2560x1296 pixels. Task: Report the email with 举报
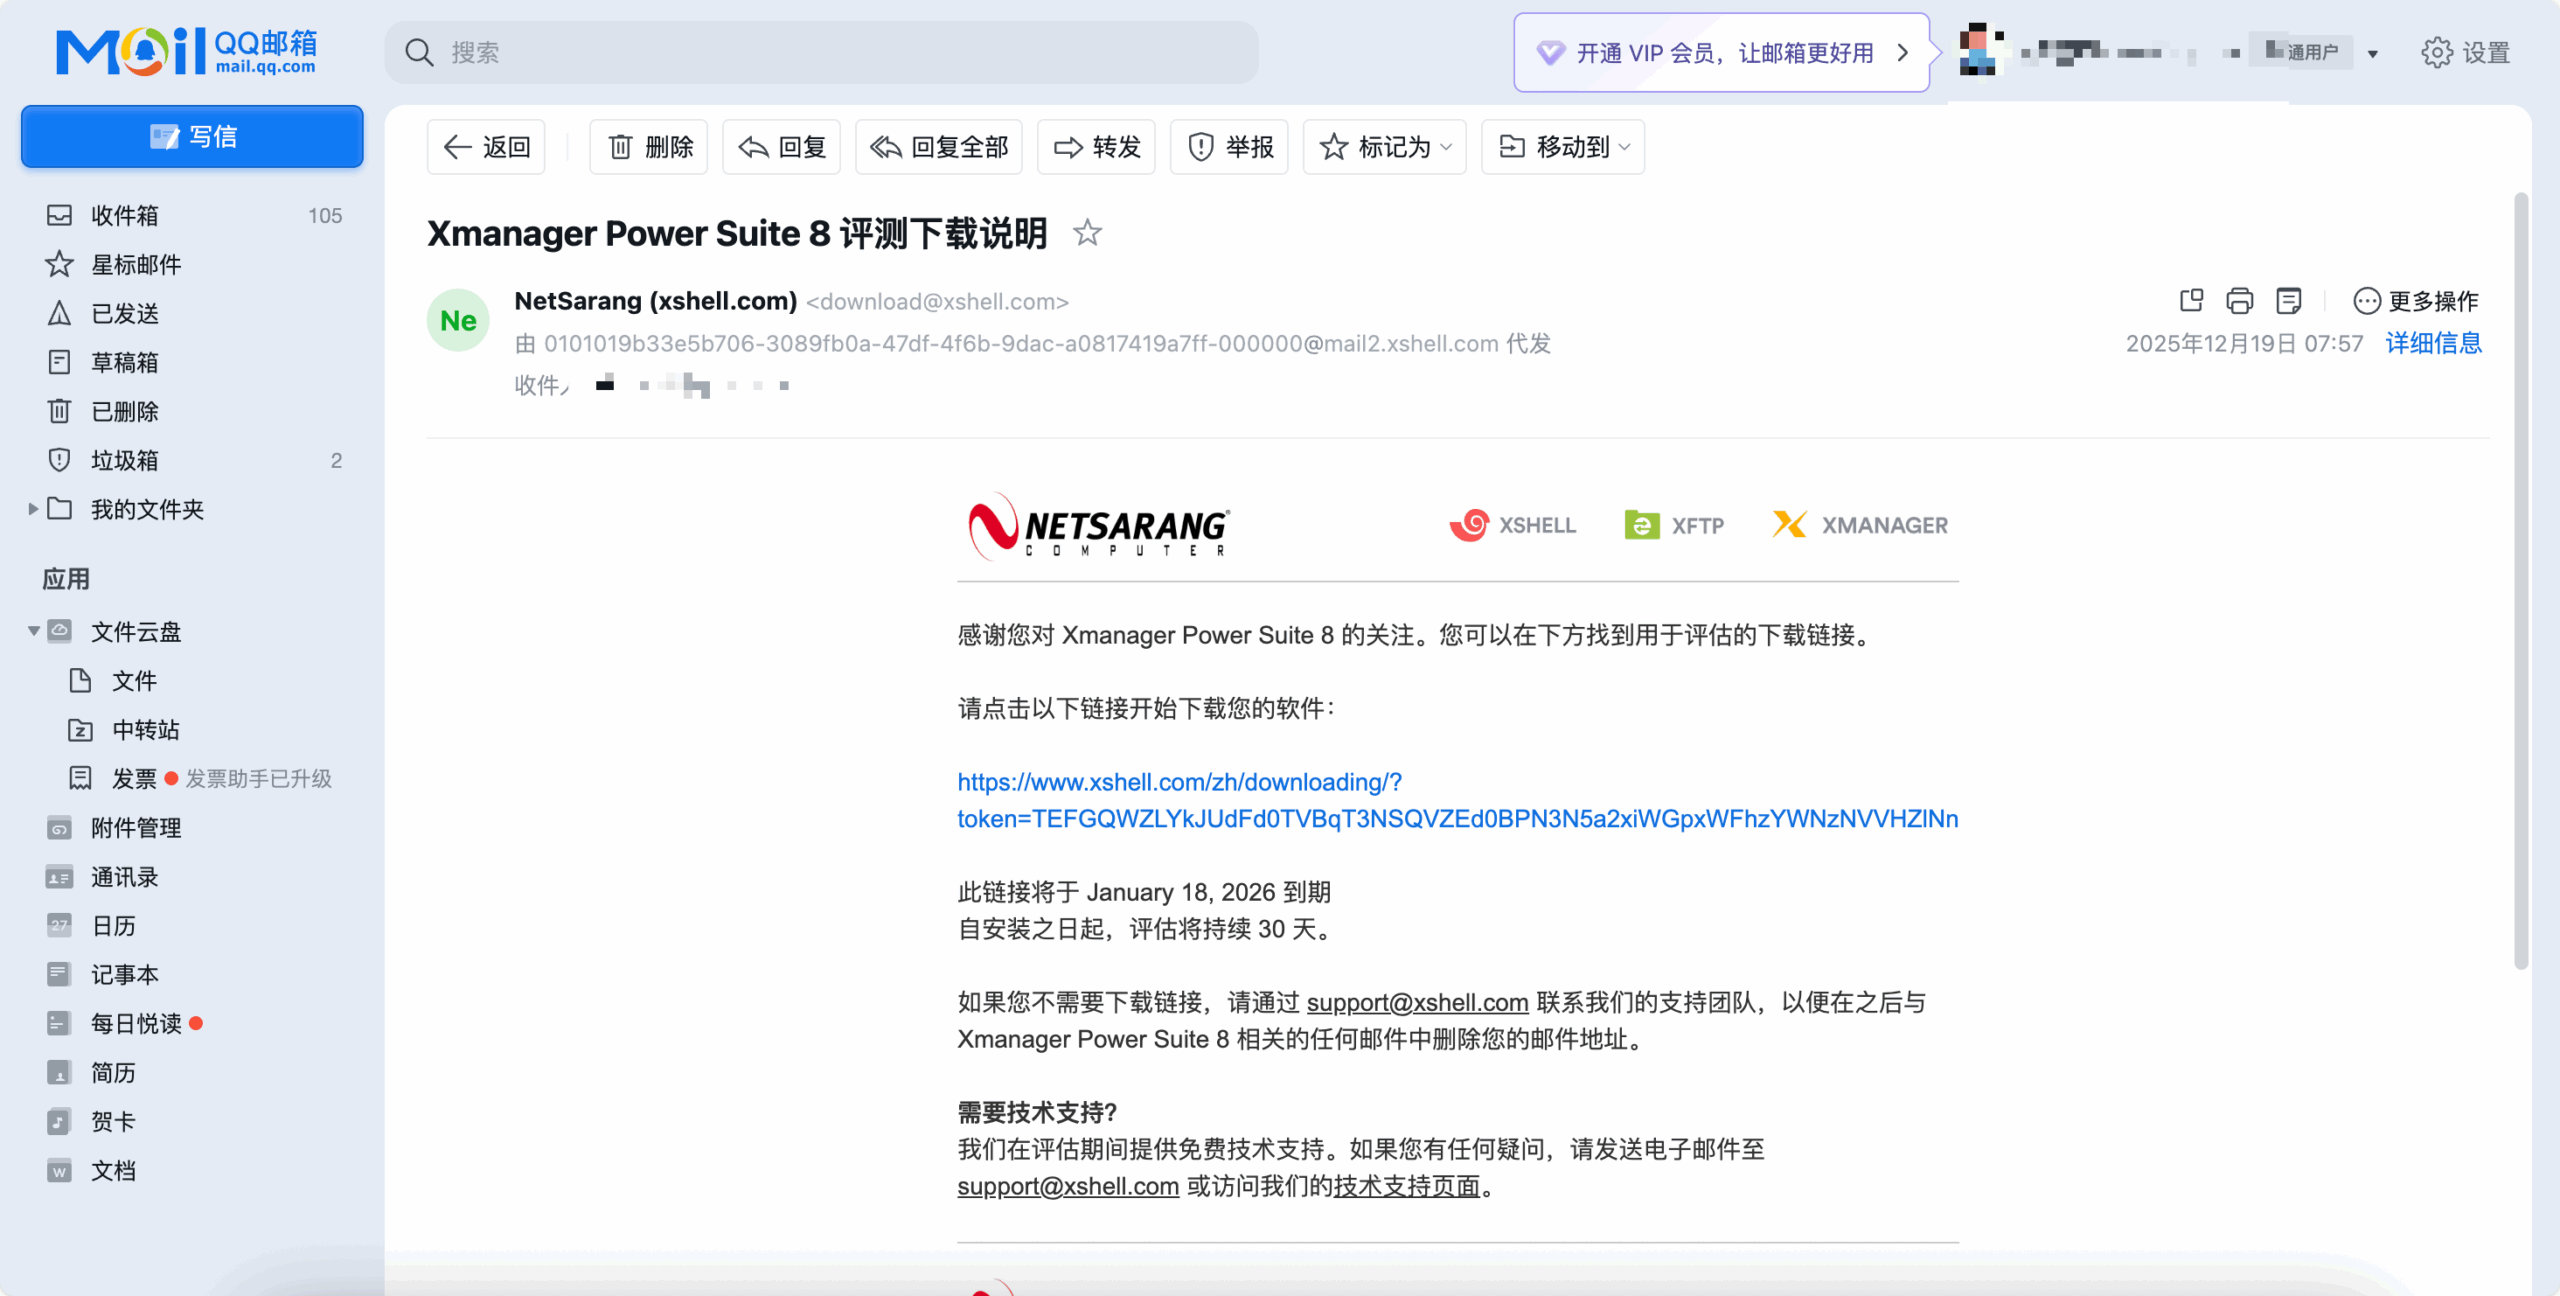(x=1229, y=146)
